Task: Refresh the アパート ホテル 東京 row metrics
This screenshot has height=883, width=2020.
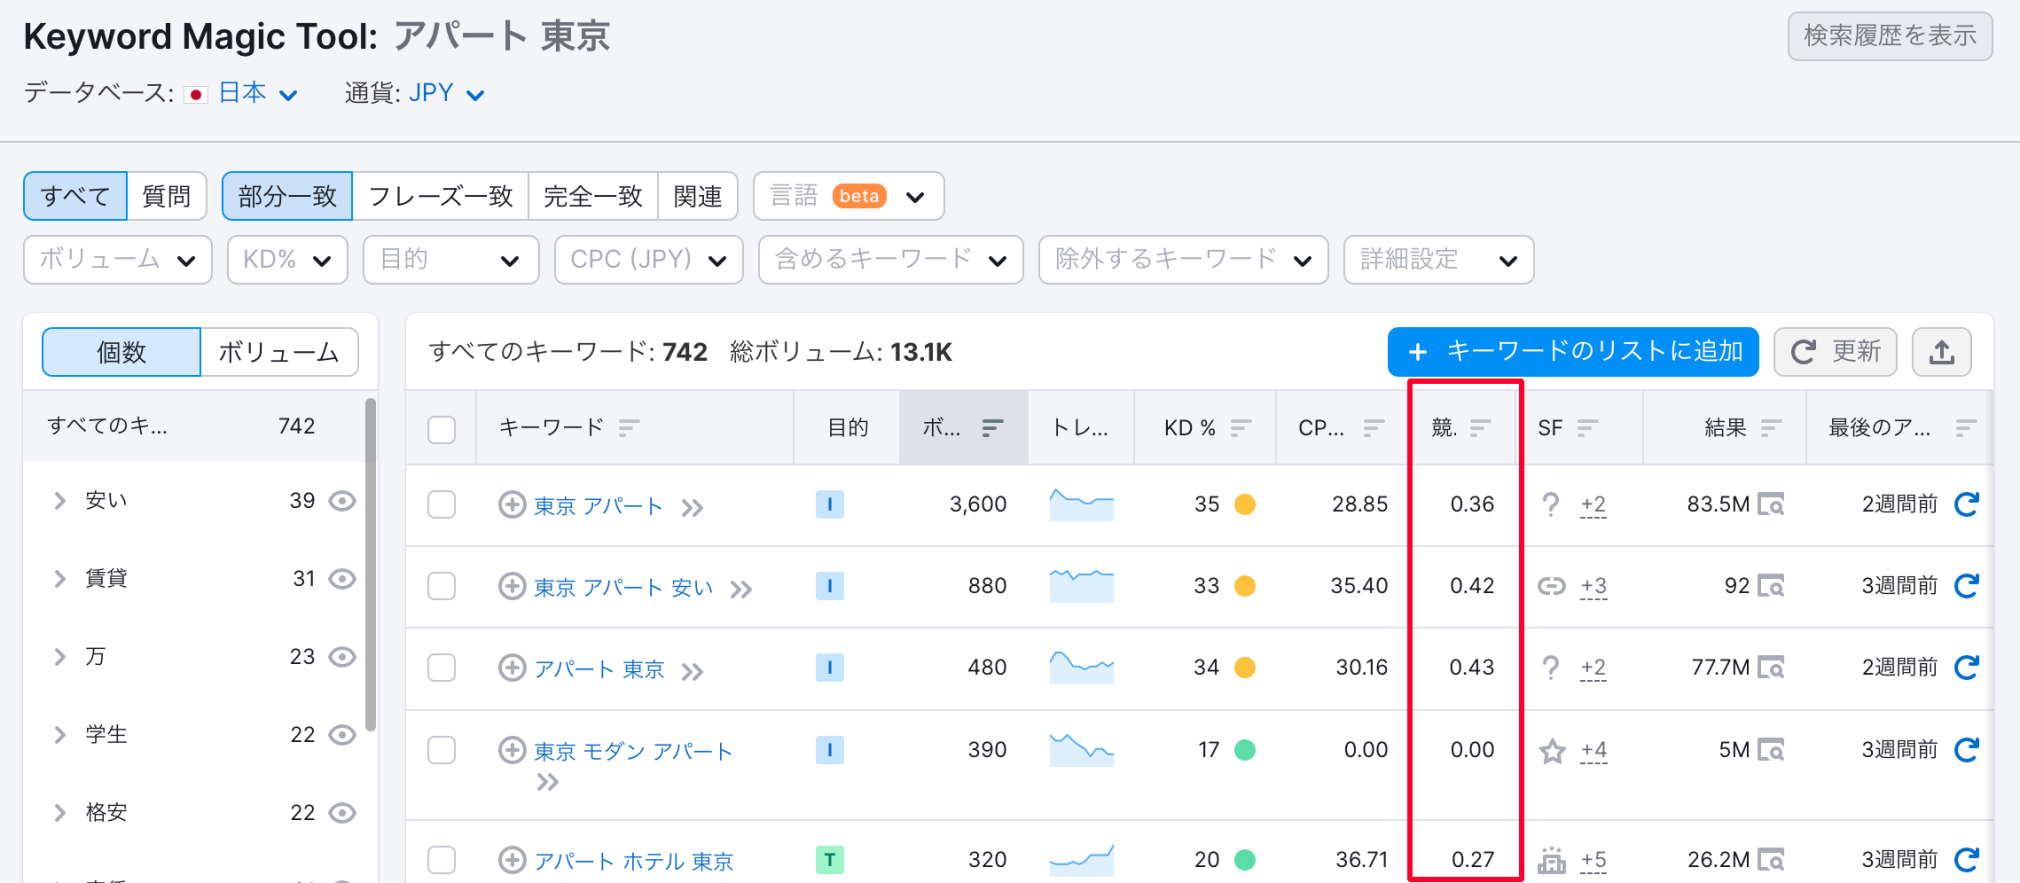Action: pyautogui.click(x=1966, y=859)
